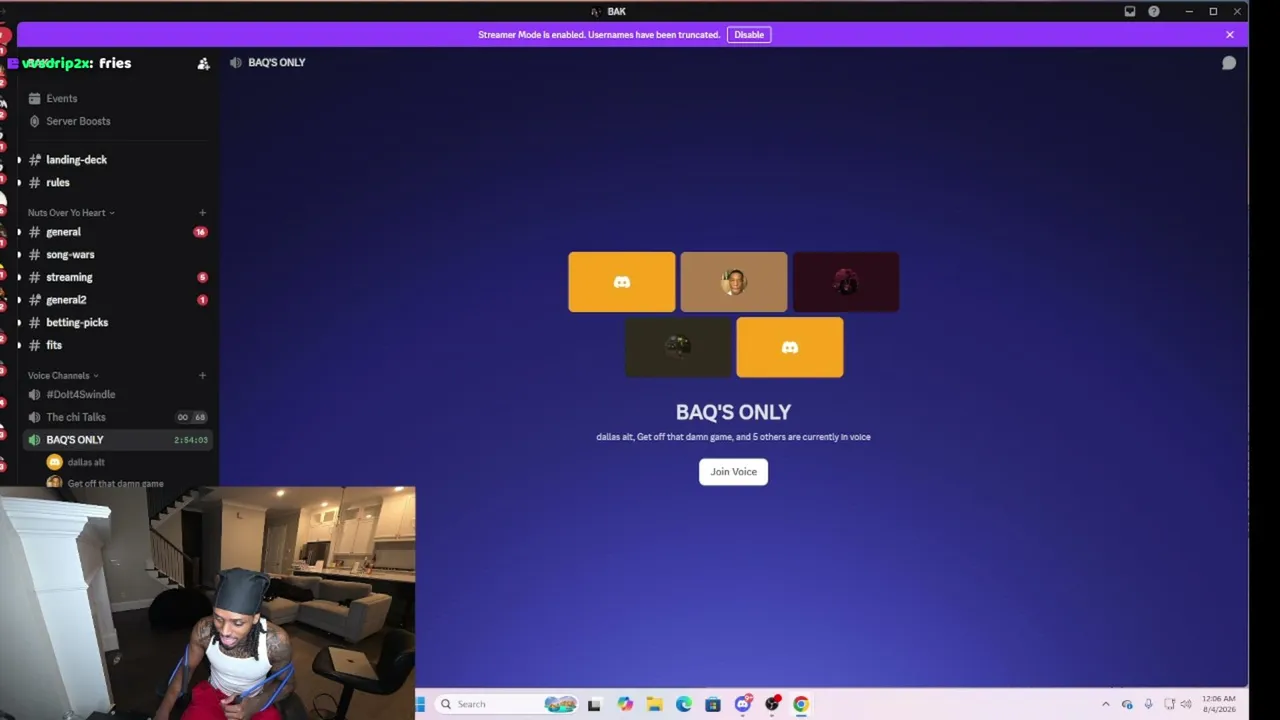Open Microsoft Store from the taskbar

coord(713,704)
